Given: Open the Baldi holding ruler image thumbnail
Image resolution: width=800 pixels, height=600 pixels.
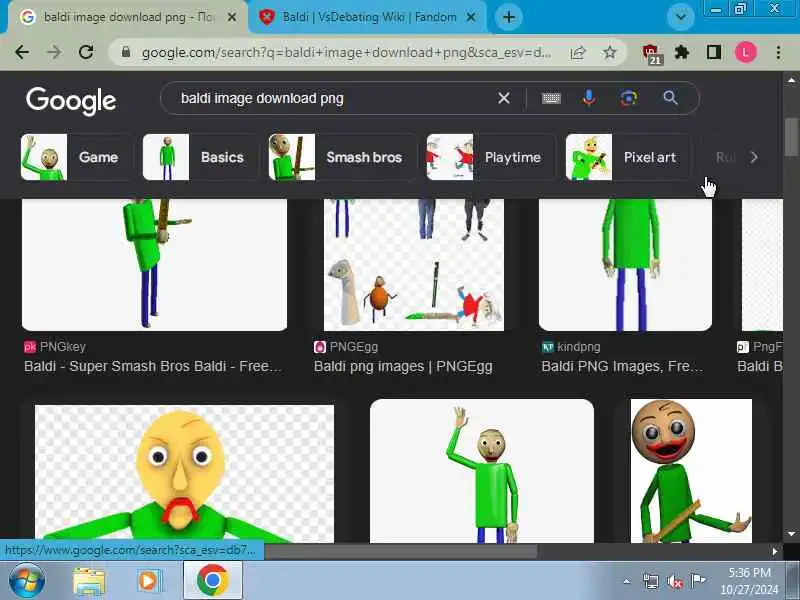Looking at the screenshot, I should (691, 471).
